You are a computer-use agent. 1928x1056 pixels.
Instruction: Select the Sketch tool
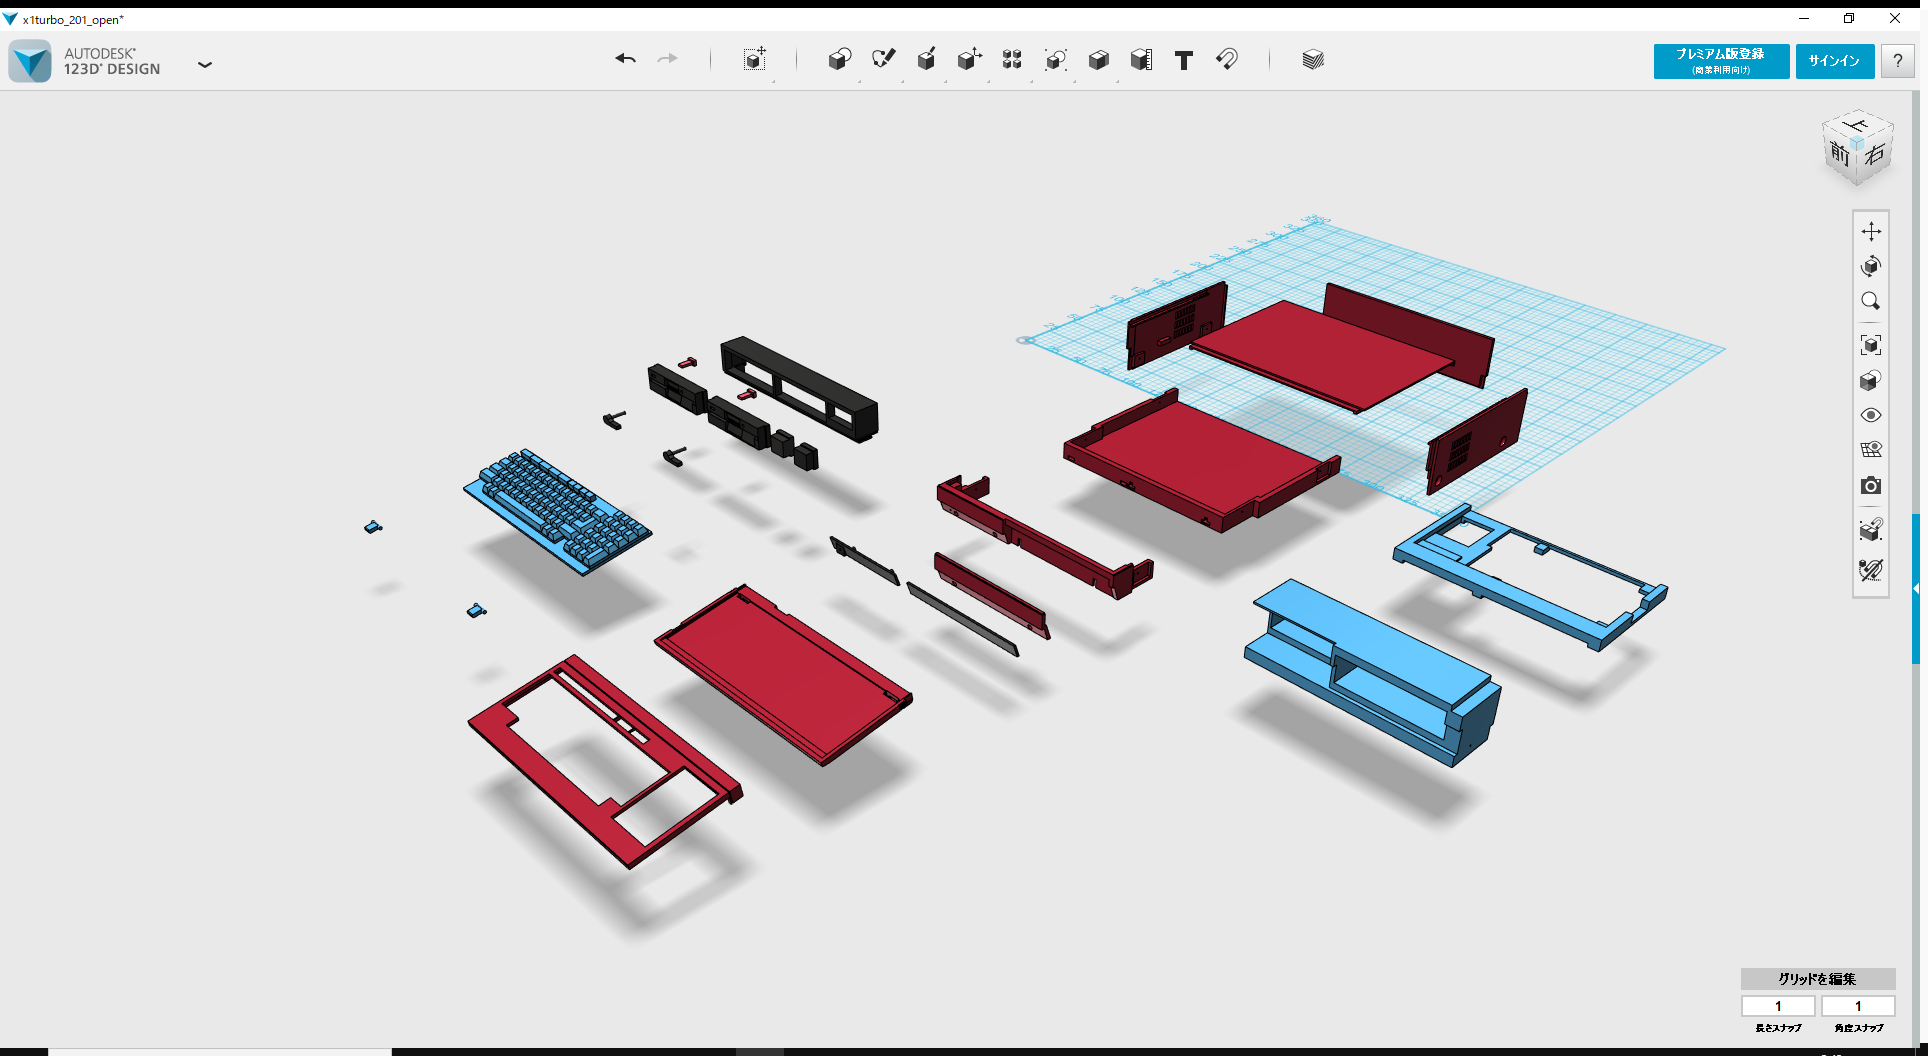883,60
